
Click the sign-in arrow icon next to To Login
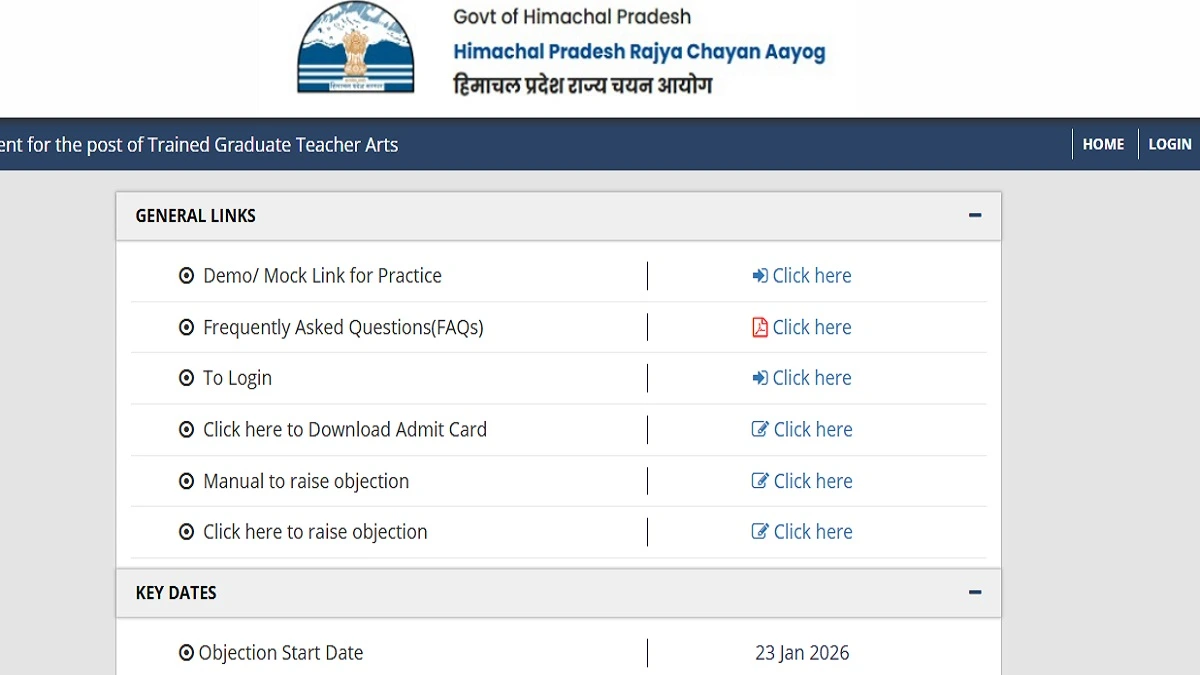(759, 377)
